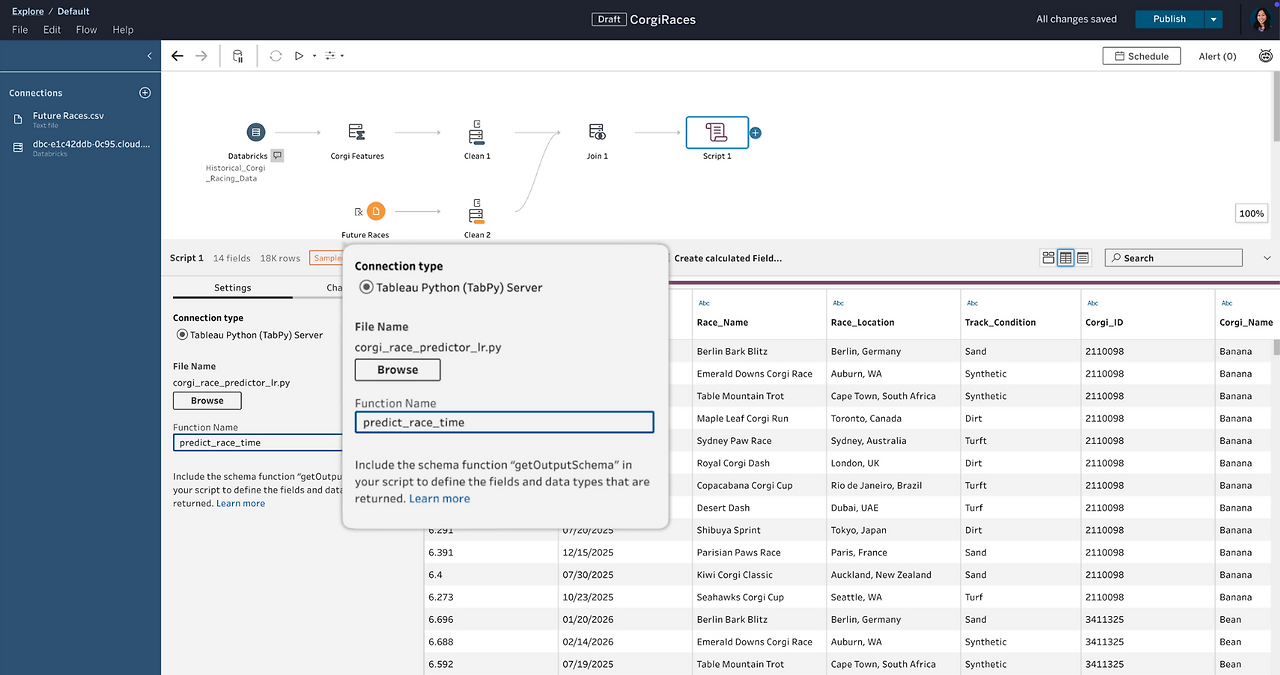Open the Data Guide icon below the avatar
Screen dimensions: 1280x675
point(1265,56)
